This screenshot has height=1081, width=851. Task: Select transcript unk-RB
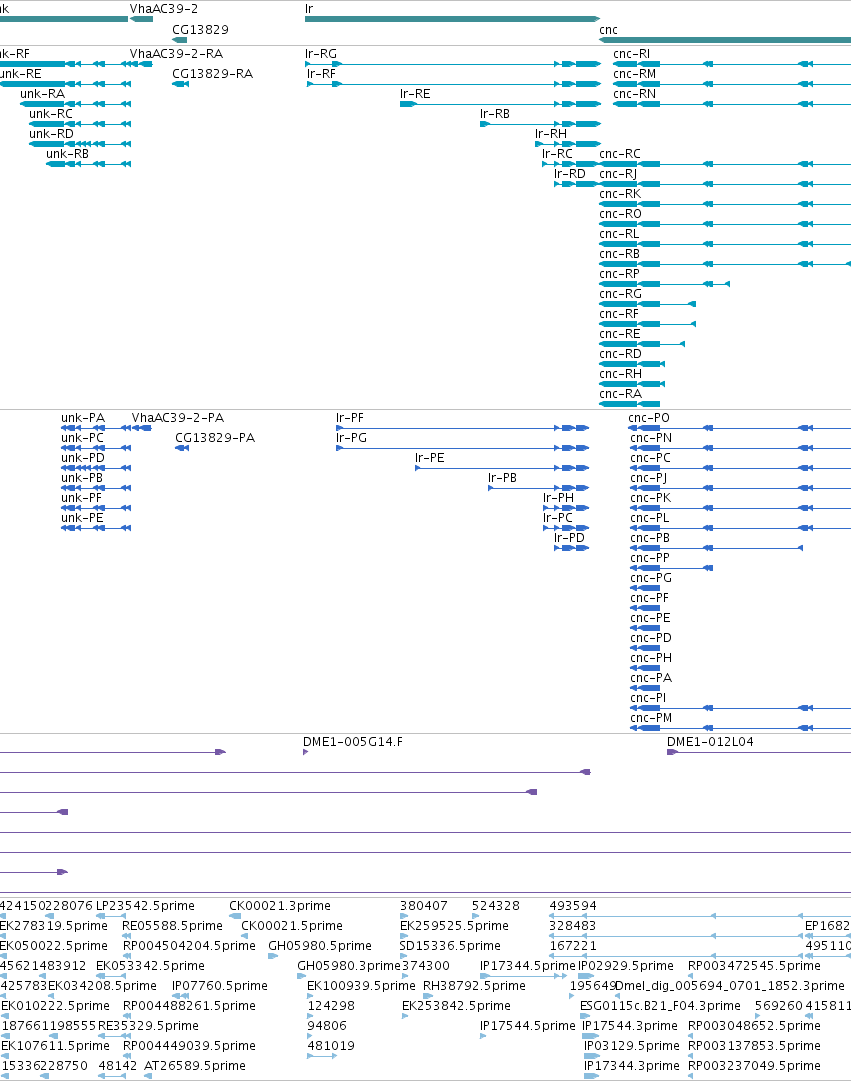(x=68, y=154)
